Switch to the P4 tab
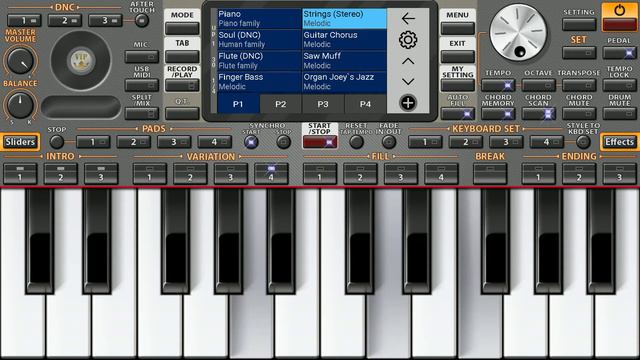Image resolution: width=640 pixels, height=360 pixels. pos(365,104)
